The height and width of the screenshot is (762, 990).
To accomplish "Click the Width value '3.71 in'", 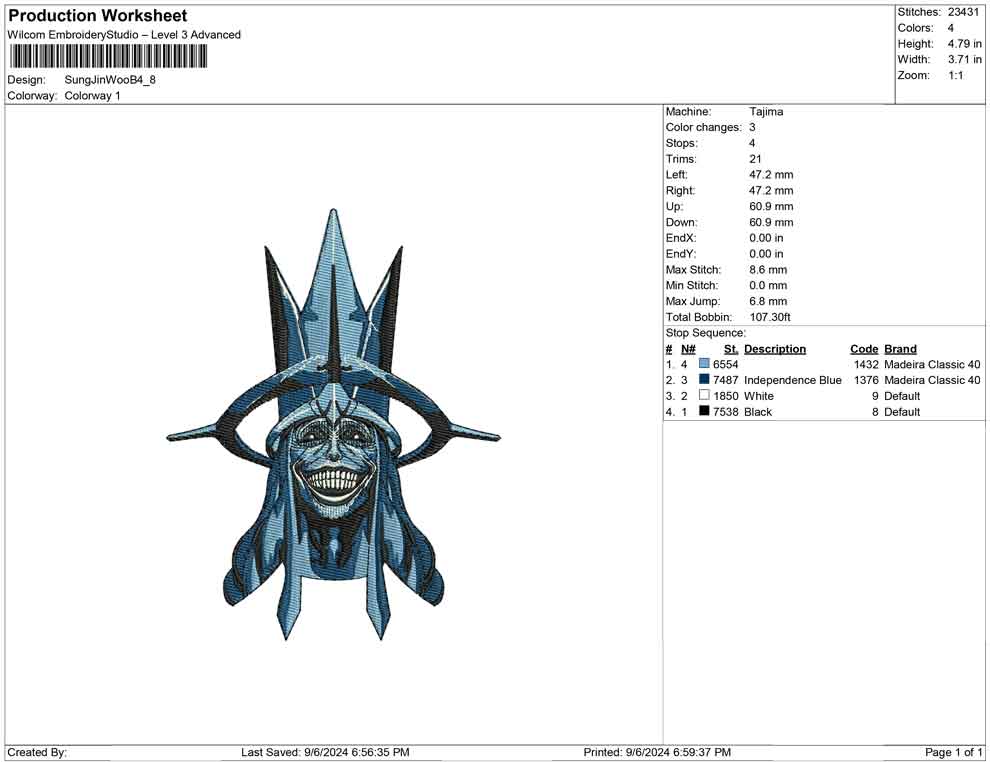I will (x=965, y=59).
